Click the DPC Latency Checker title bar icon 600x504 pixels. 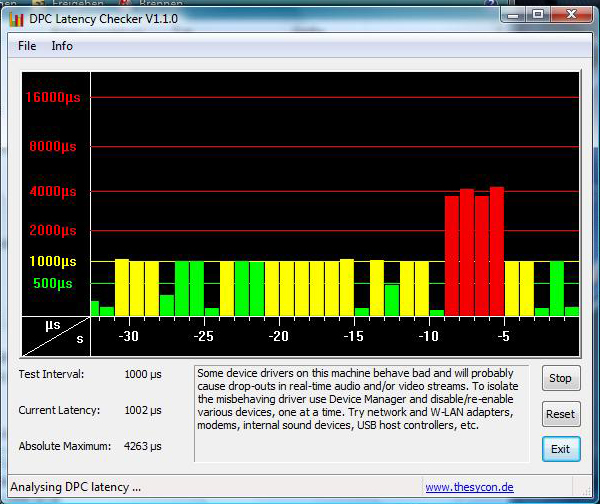point(15,18)
